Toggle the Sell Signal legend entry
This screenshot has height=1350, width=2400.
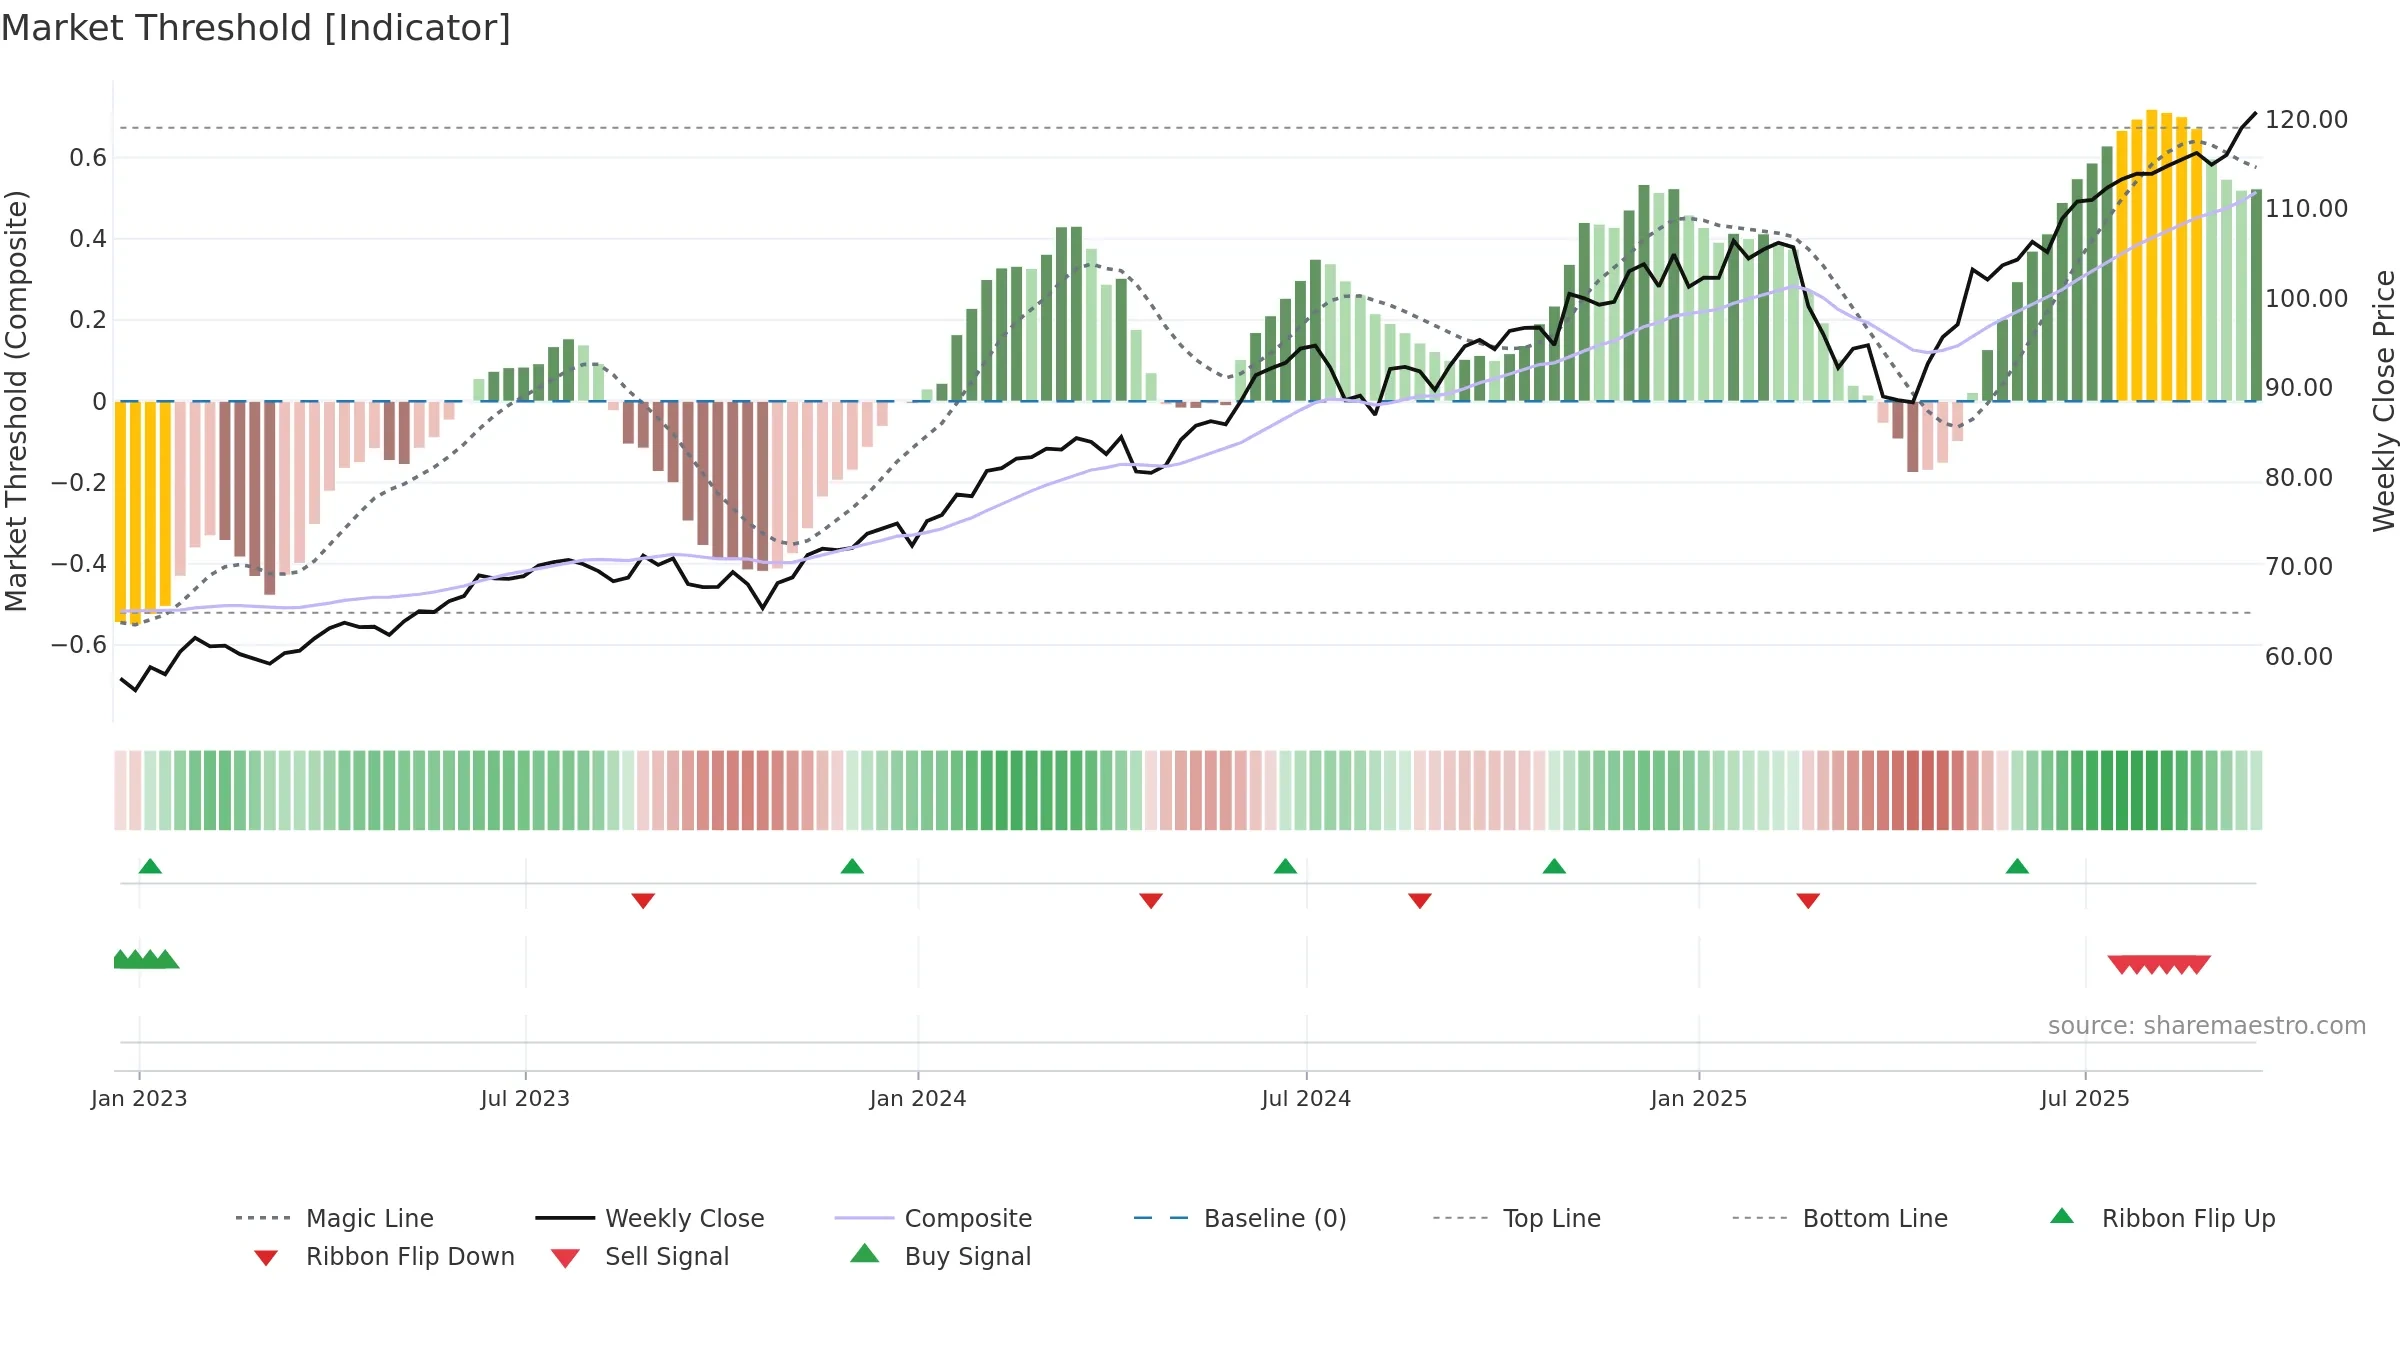click(x=640, y=1256)
